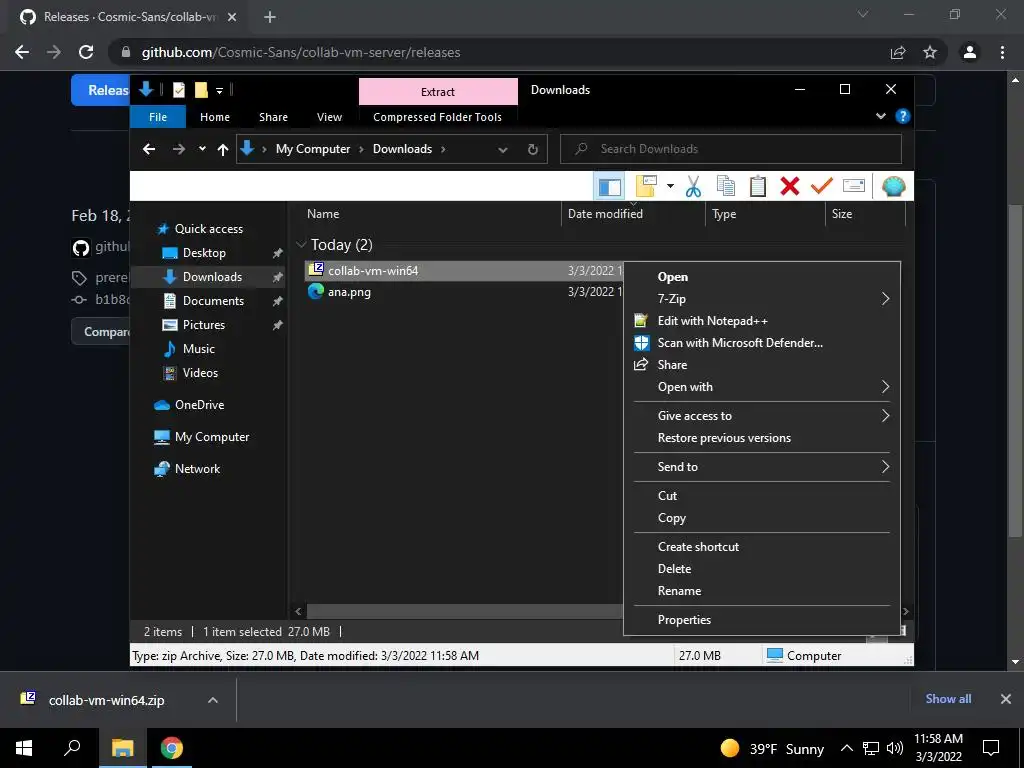Go back in Explorer navigation
The image size is (1024, 768).
149,150
